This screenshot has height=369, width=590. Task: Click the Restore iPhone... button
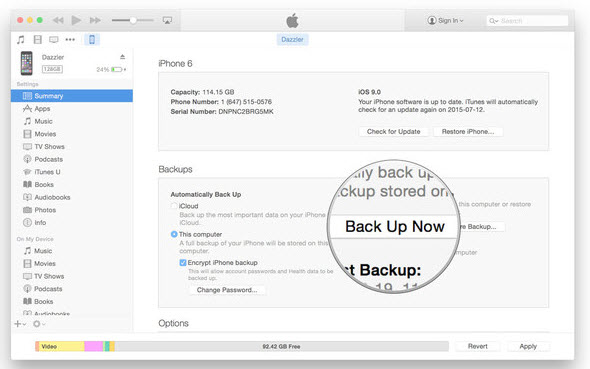click(x=468, y=132)
